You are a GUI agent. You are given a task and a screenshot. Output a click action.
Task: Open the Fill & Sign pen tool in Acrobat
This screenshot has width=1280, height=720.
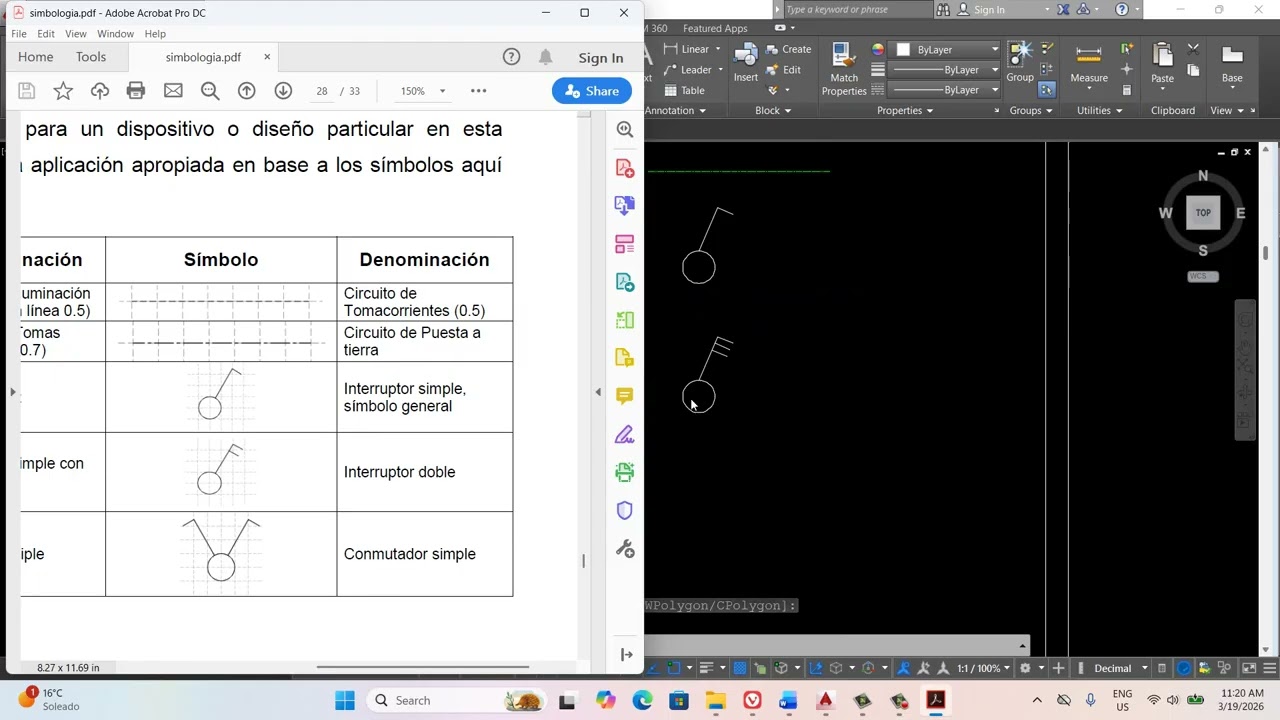tap(625, 434)
